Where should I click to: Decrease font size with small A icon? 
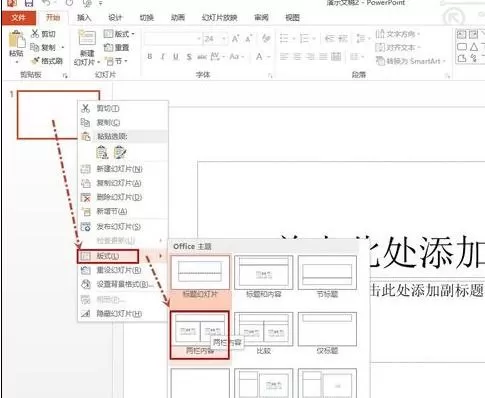tap(248, 39)
